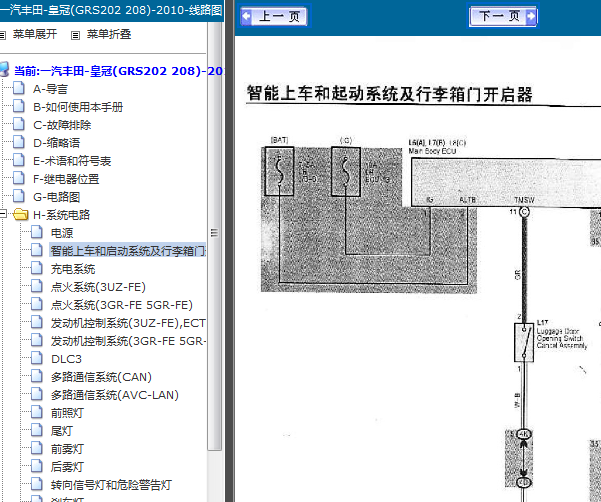Select the root node 当前:一汽丰田-皇冠
This screenshot has width=601, height=502.
[x=118, y=71]
